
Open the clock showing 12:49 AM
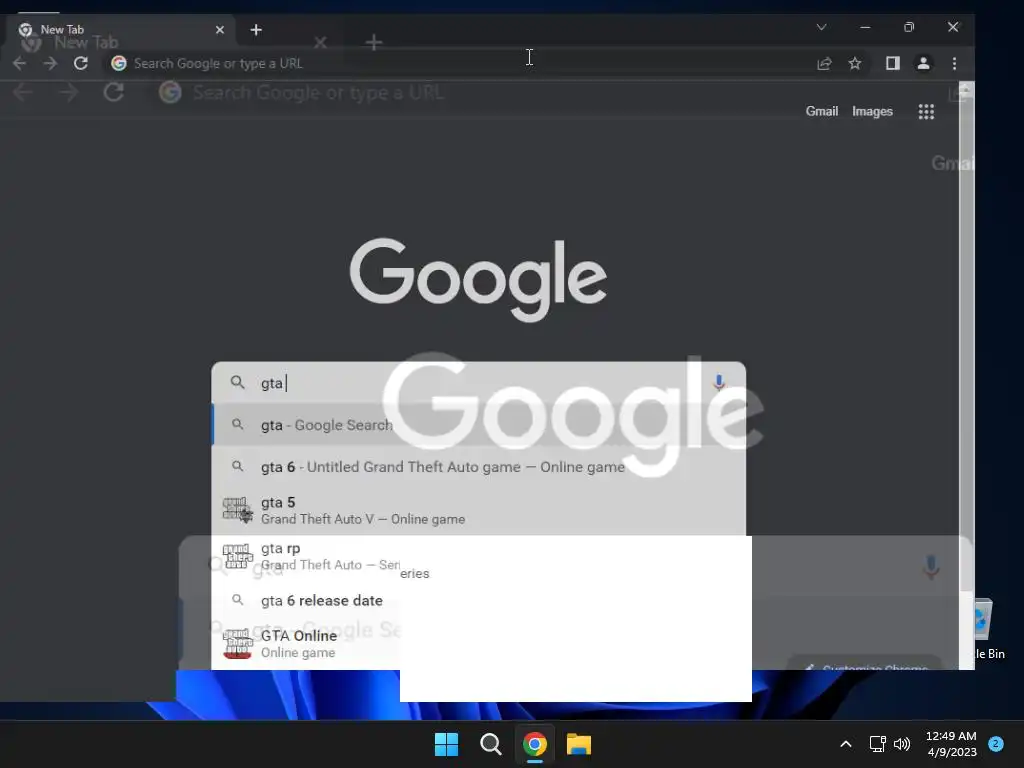coord(952,744)
